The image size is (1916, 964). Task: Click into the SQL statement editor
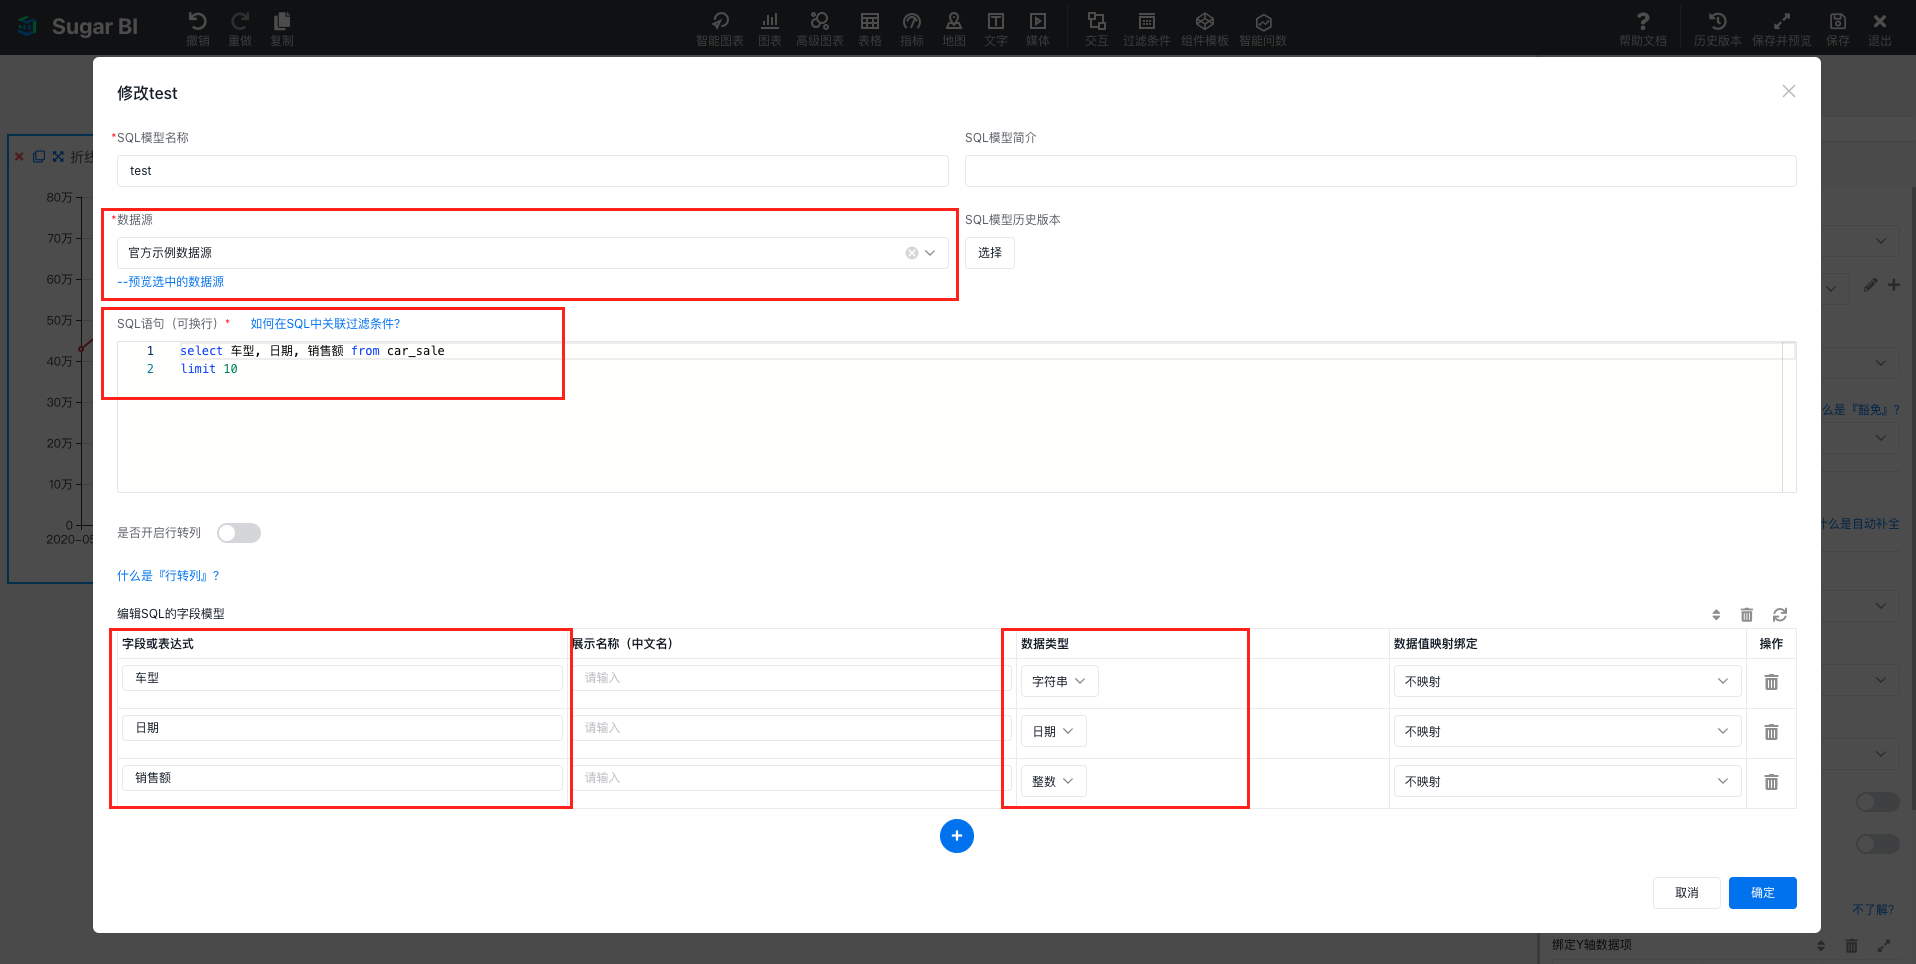pyautogui.click(x=956, y=417)
